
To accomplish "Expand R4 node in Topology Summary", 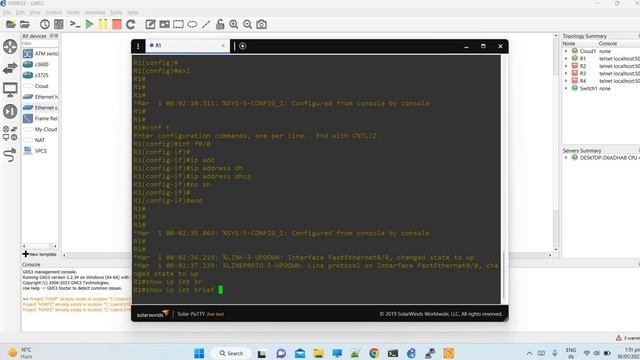I will [x=566, y=81].
